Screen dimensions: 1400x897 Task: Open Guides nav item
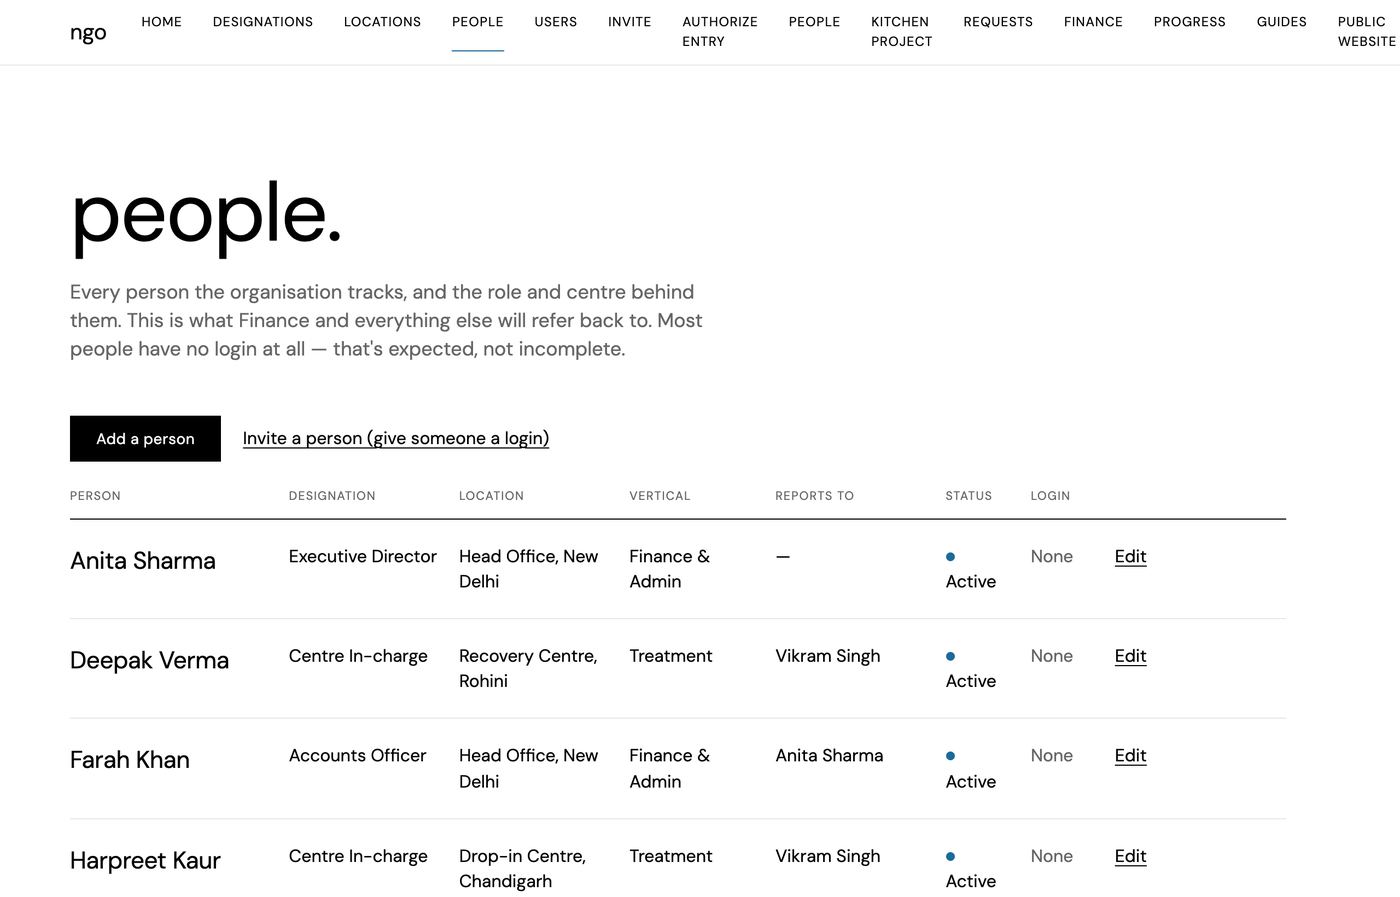point(1281,22)
